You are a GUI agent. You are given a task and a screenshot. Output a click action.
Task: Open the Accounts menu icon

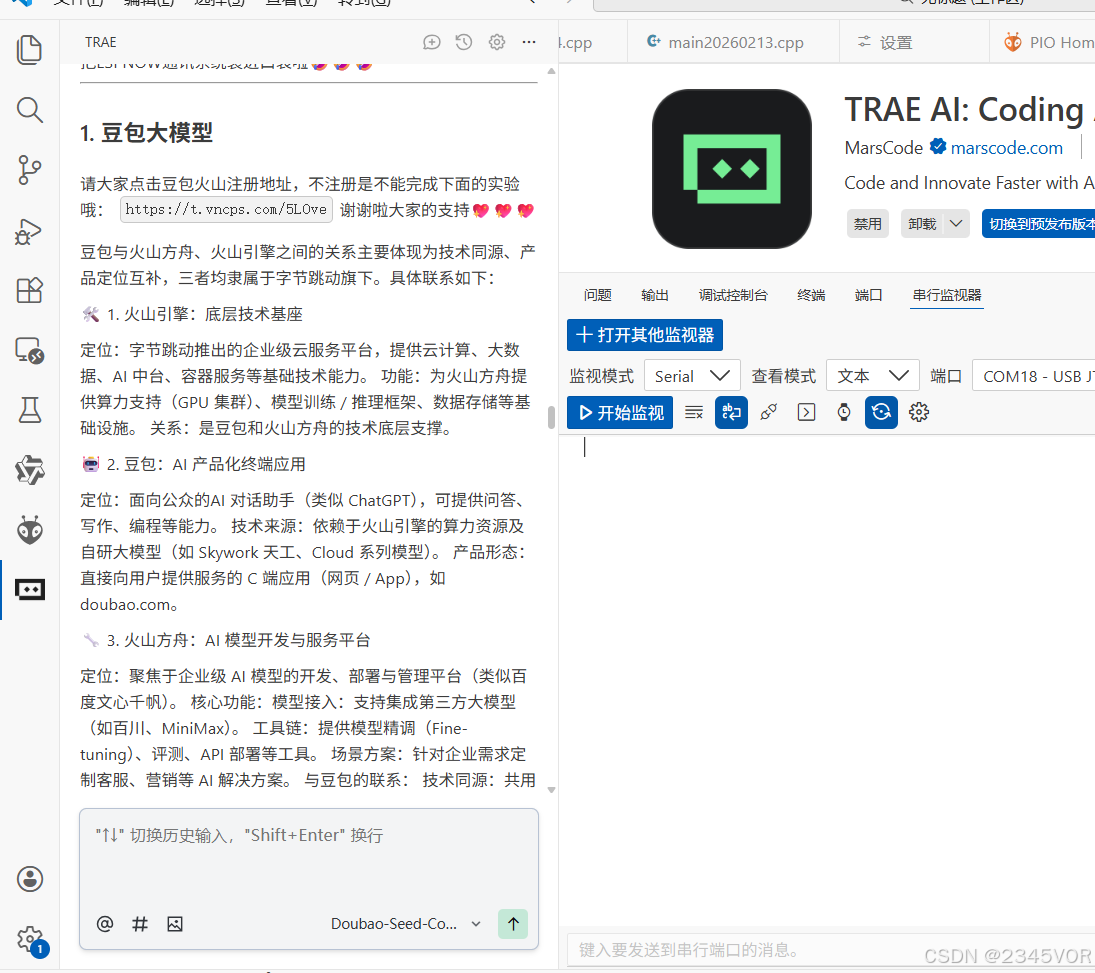29,879
